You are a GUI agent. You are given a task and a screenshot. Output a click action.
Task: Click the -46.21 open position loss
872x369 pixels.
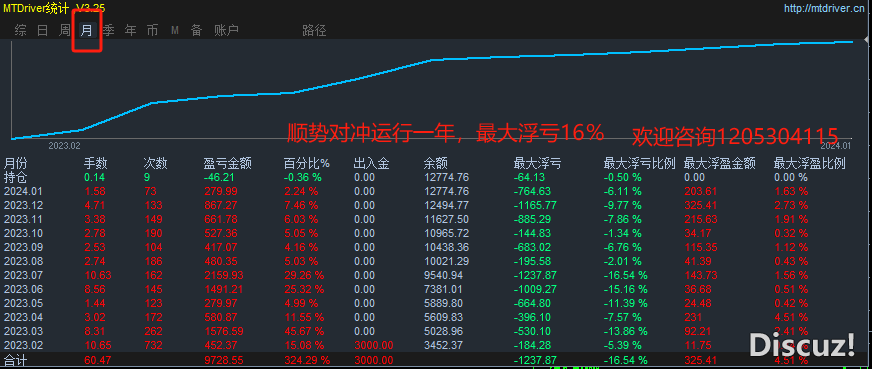[x=219, y=177]
